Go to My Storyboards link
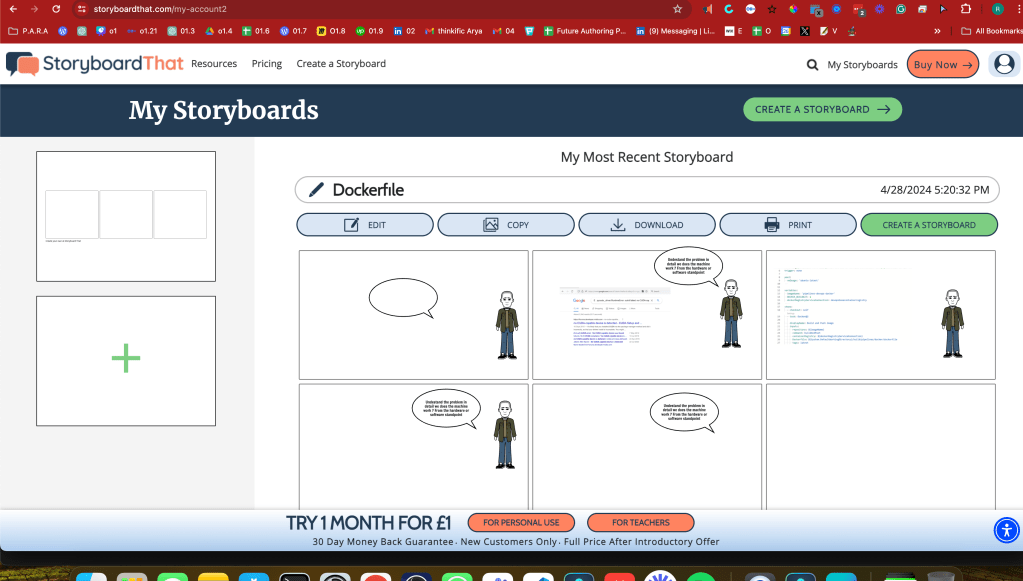 (863, 65)
